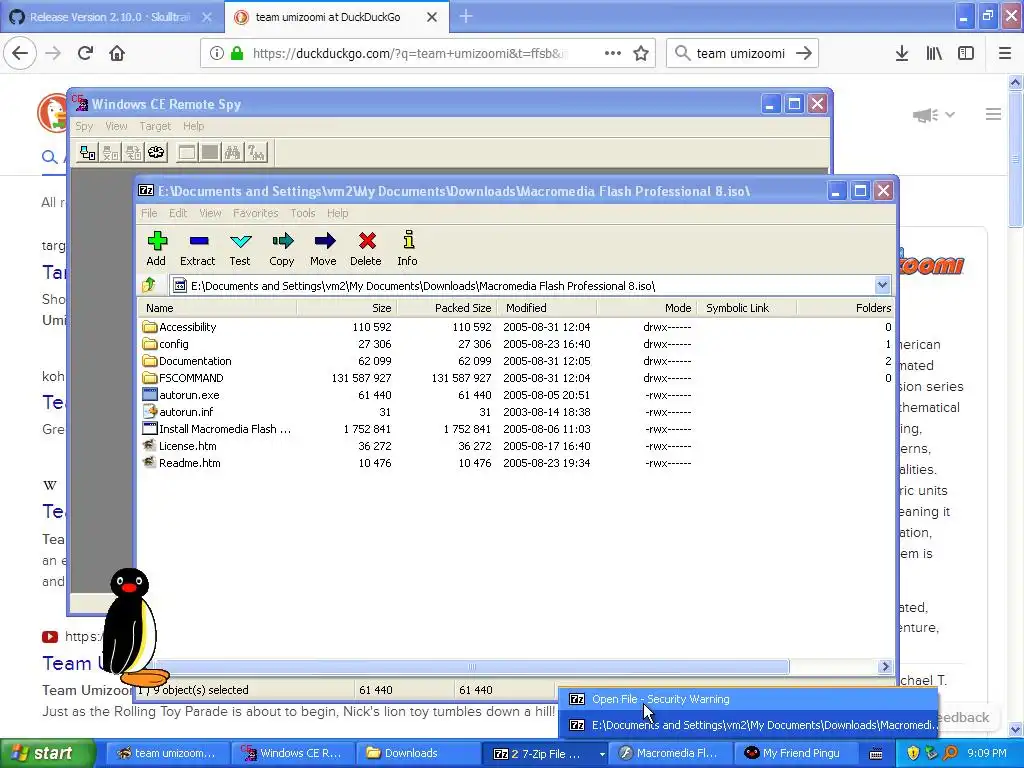The width and height of the screenshot is (1024, 768).
Task: Open Firefox page actions ellipsis menu
Action: pos(613,53)
